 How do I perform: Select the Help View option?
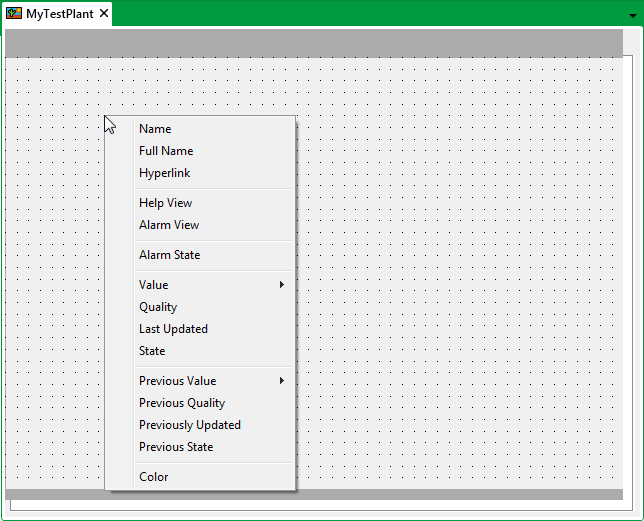(x=165, y=203)
